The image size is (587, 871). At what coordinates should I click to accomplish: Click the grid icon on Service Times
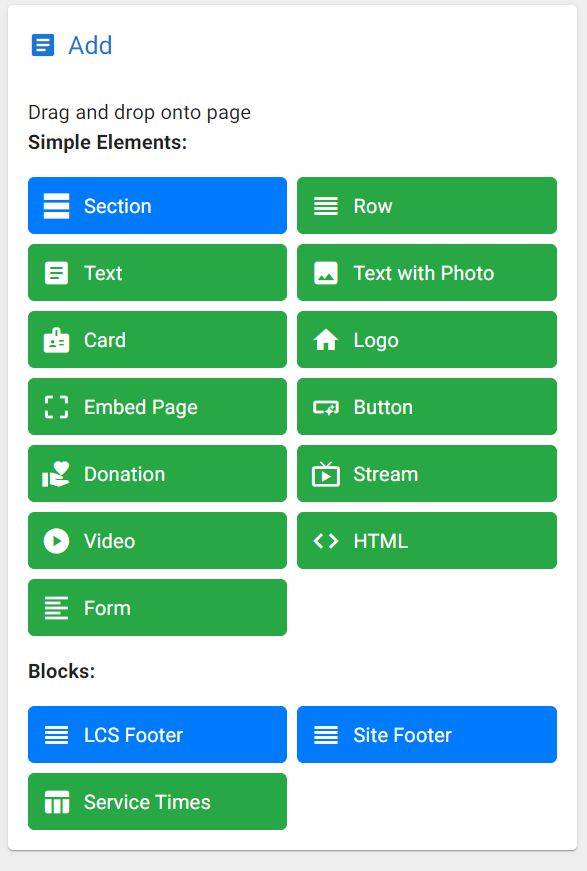pyautogui.click(x=57, y=801)
